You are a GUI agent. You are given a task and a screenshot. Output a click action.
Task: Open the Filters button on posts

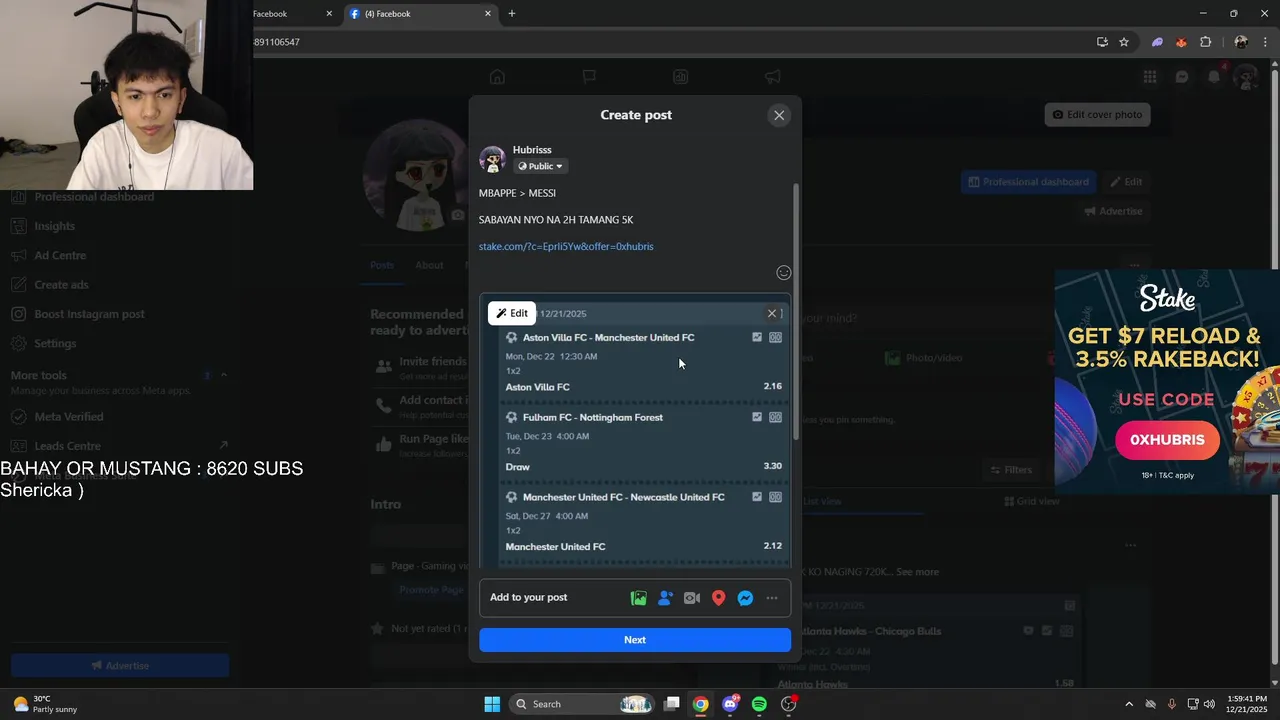1011,470
